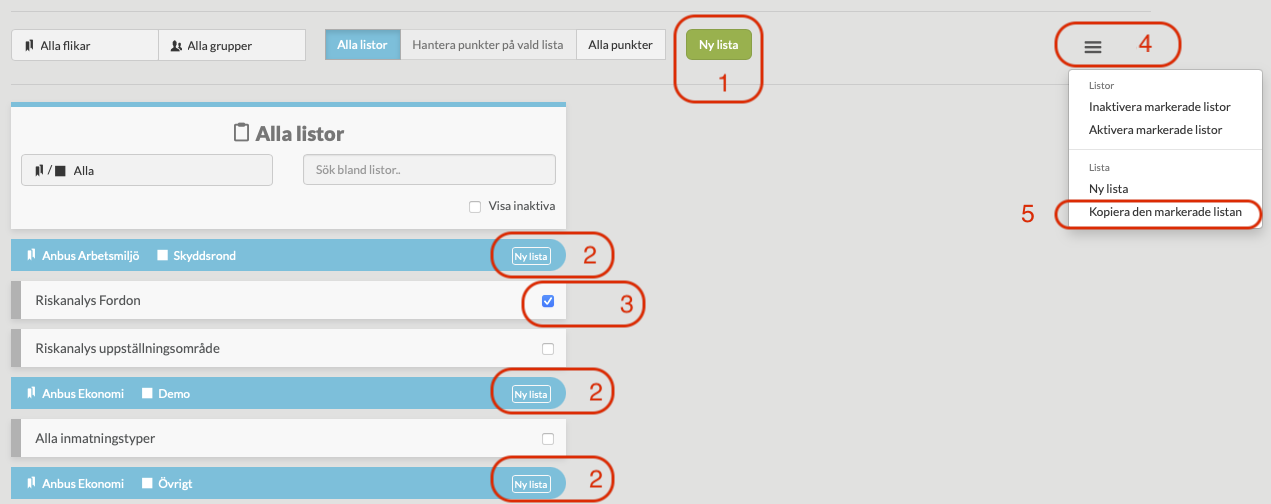The width and height of the screenshot is (1271, 504).
Task: Open the Alla flikar dropdown
Action: tap(85, 45)
